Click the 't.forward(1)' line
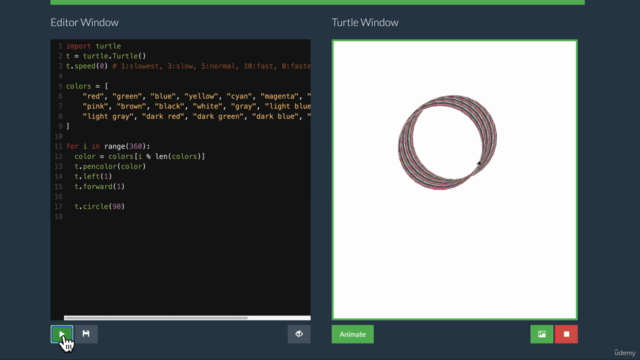This screenshot has width=640, height=360. point(100,187)
